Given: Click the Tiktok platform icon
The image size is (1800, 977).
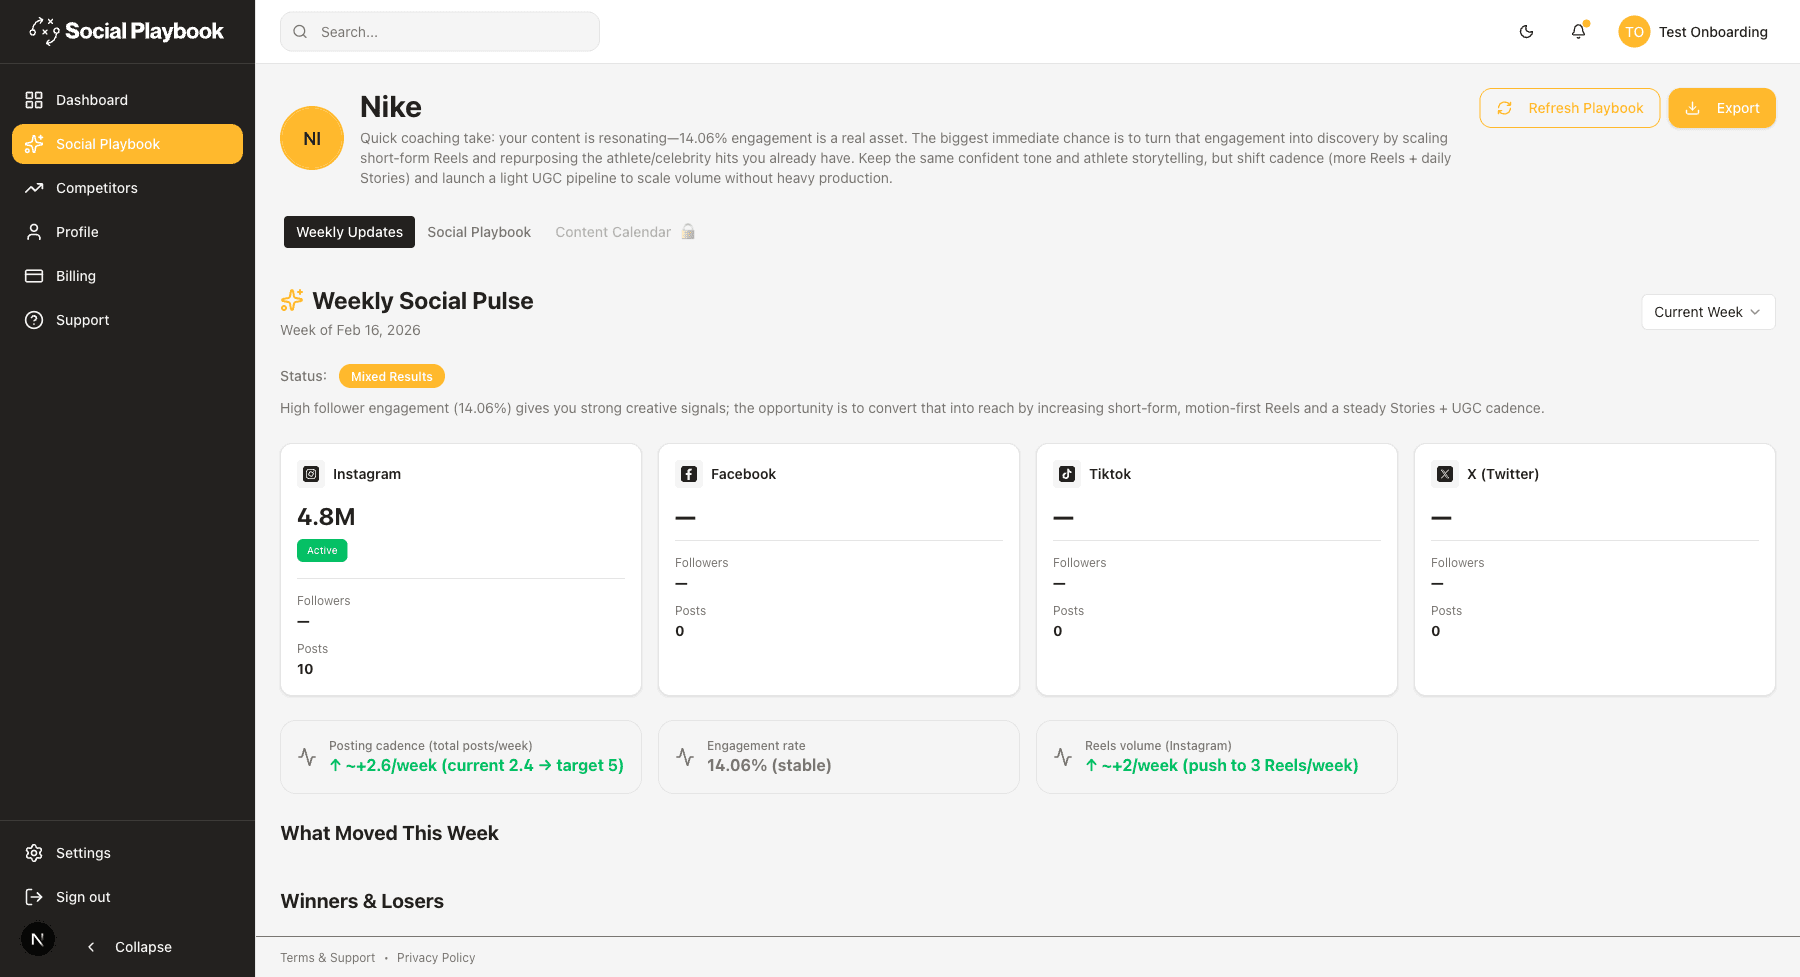Looking at the screenshot, I should click(x=1067, y=474).
